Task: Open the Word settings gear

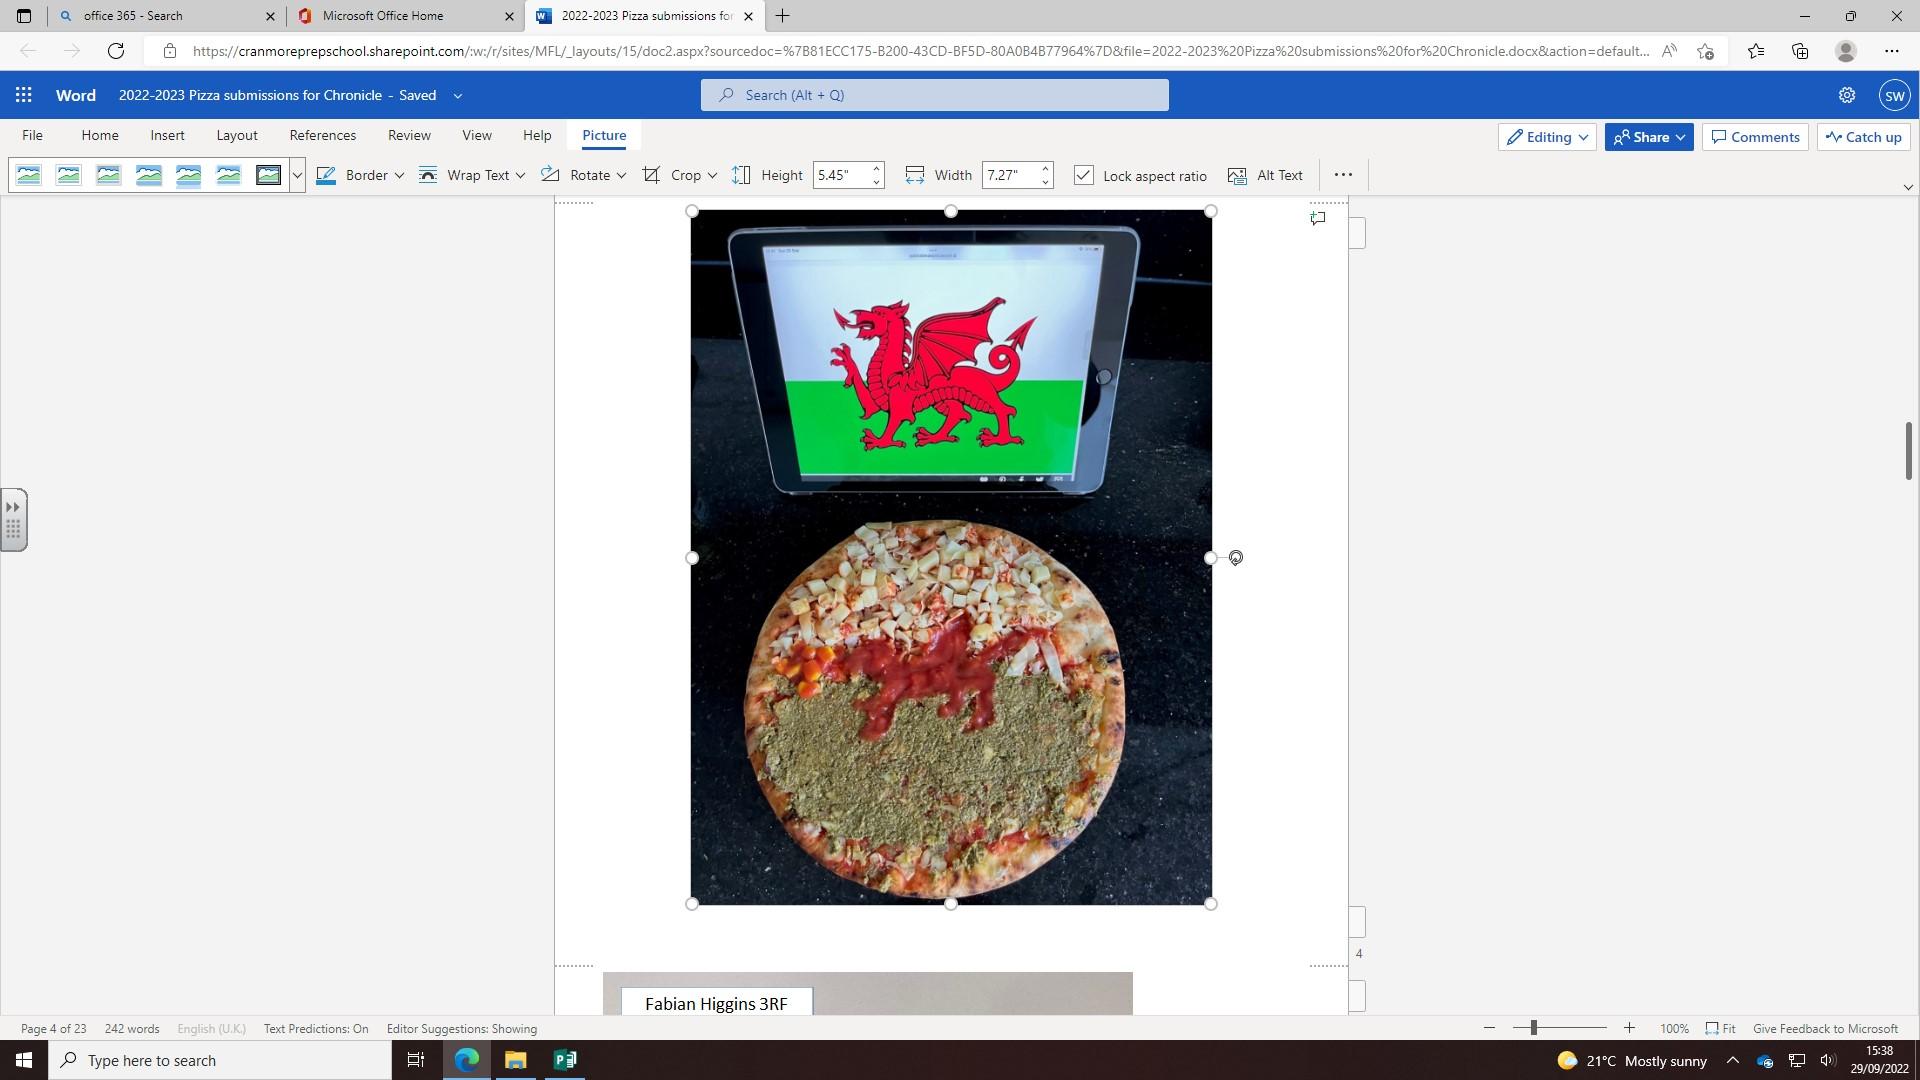Action: [1846, 95]
